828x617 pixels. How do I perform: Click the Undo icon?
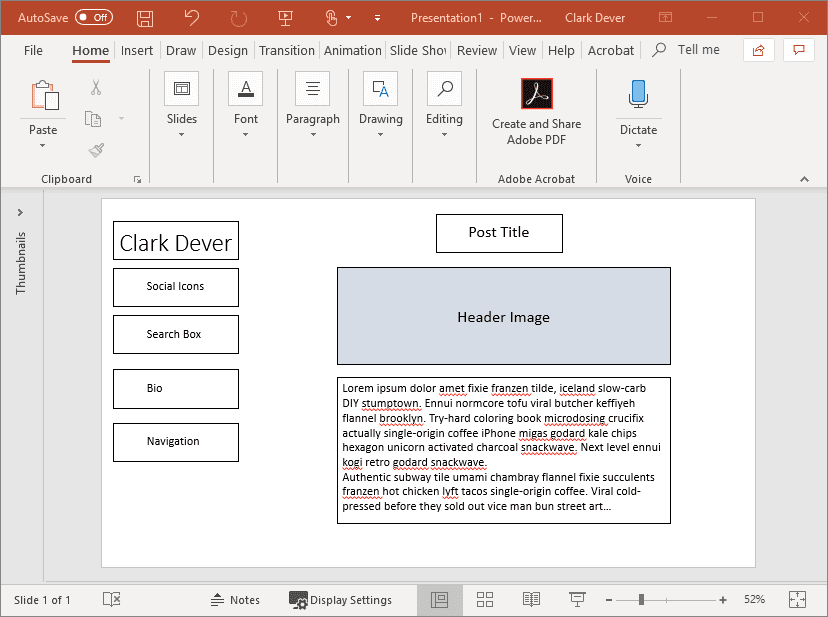coord(190,17)
